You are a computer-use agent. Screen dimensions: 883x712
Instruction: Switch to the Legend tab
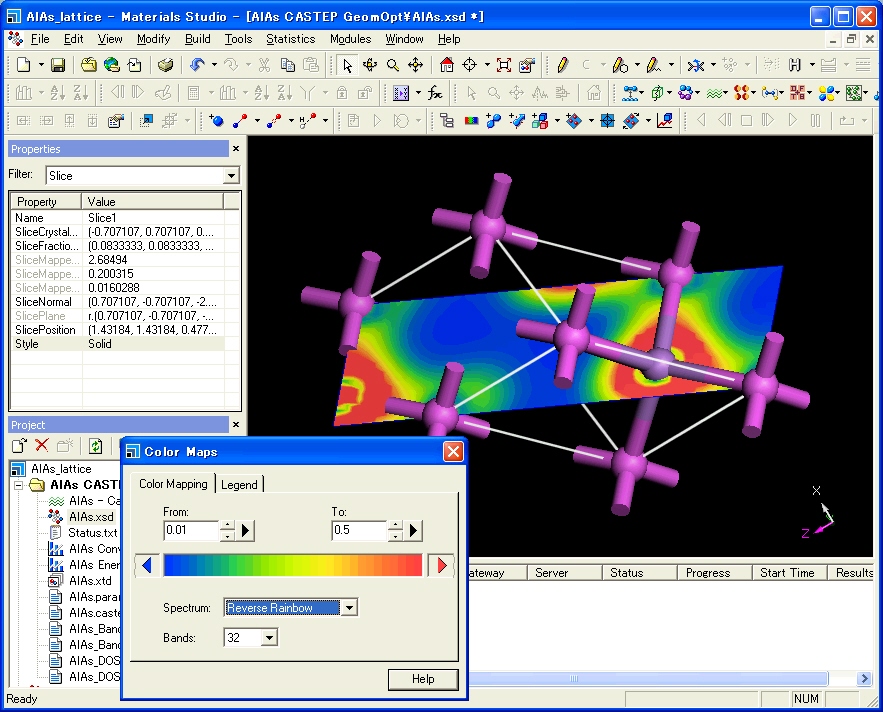tap(239, 484)
